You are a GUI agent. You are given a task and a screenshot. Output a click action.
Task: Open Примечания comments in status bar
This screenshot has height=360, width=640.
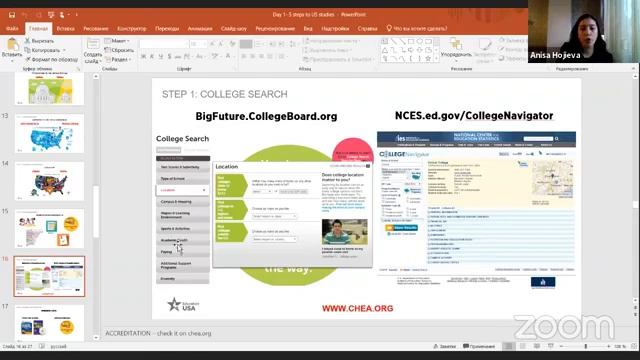coord(479,346)
